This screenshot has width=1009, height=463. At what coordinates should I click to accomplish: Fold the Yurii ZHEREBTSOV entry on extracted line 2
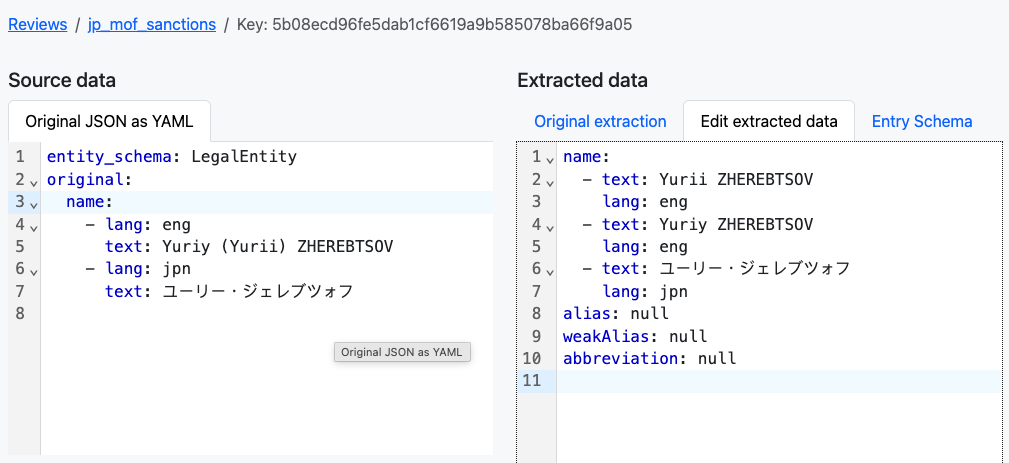(x=550, y=183)
